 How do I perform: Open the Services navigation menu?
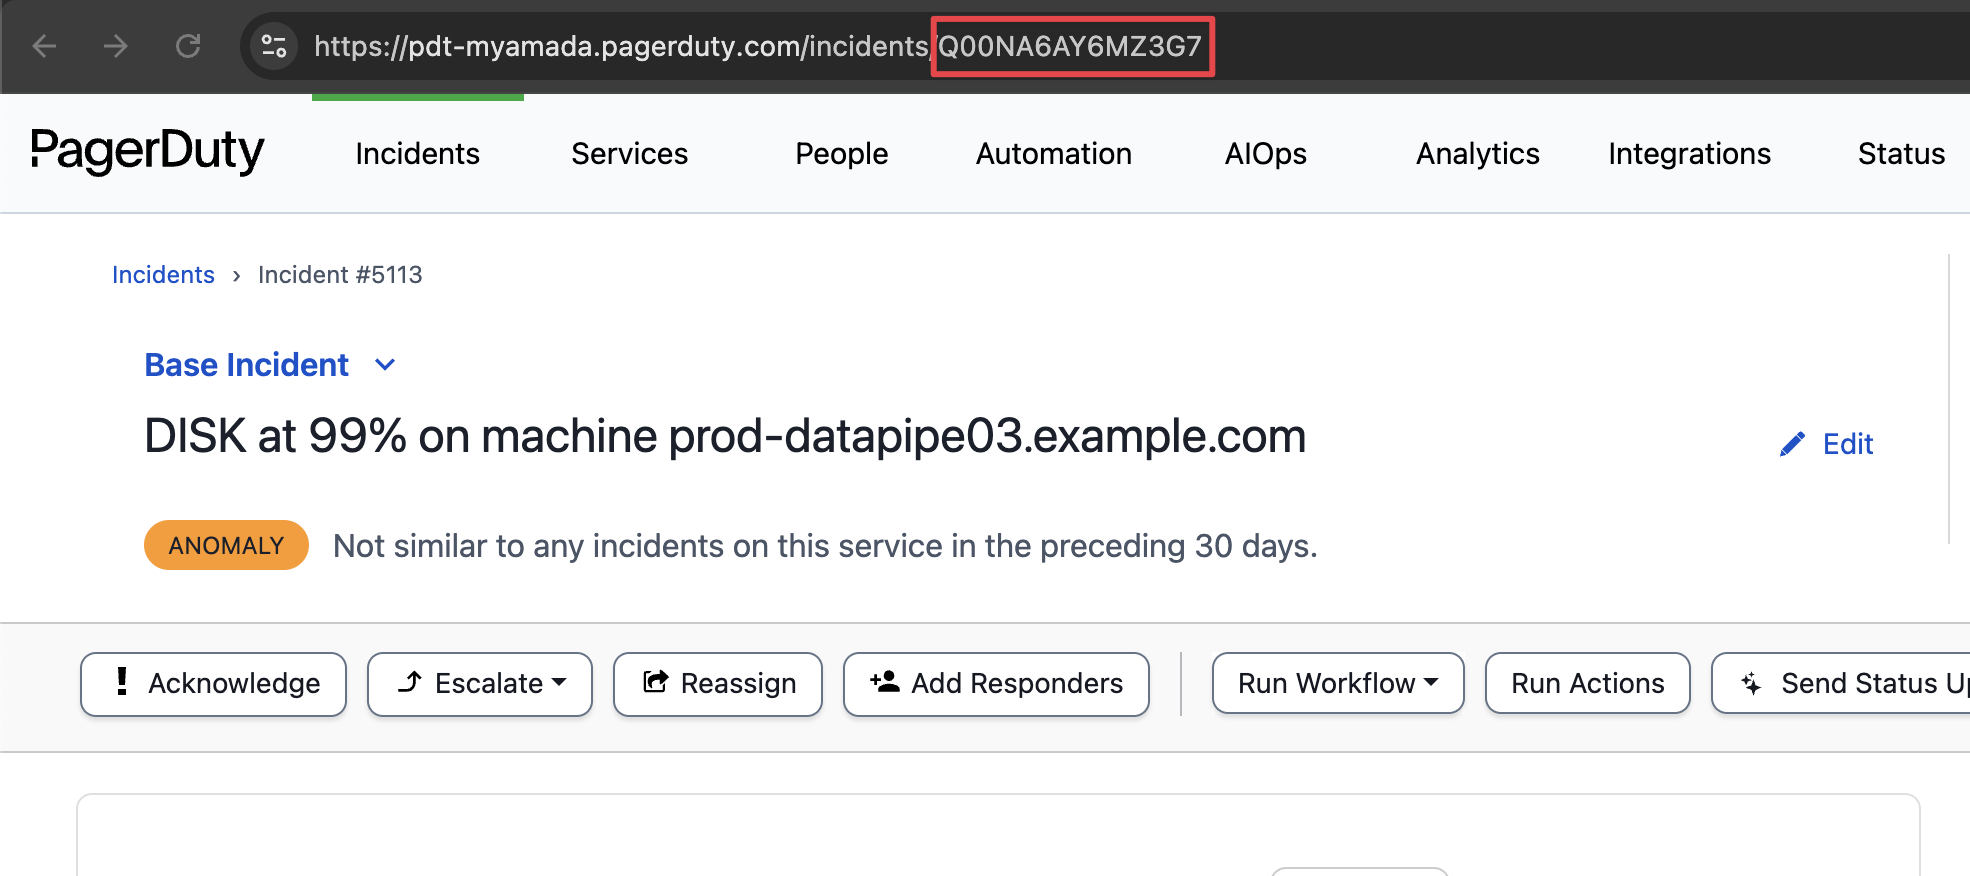coord(630,154)
